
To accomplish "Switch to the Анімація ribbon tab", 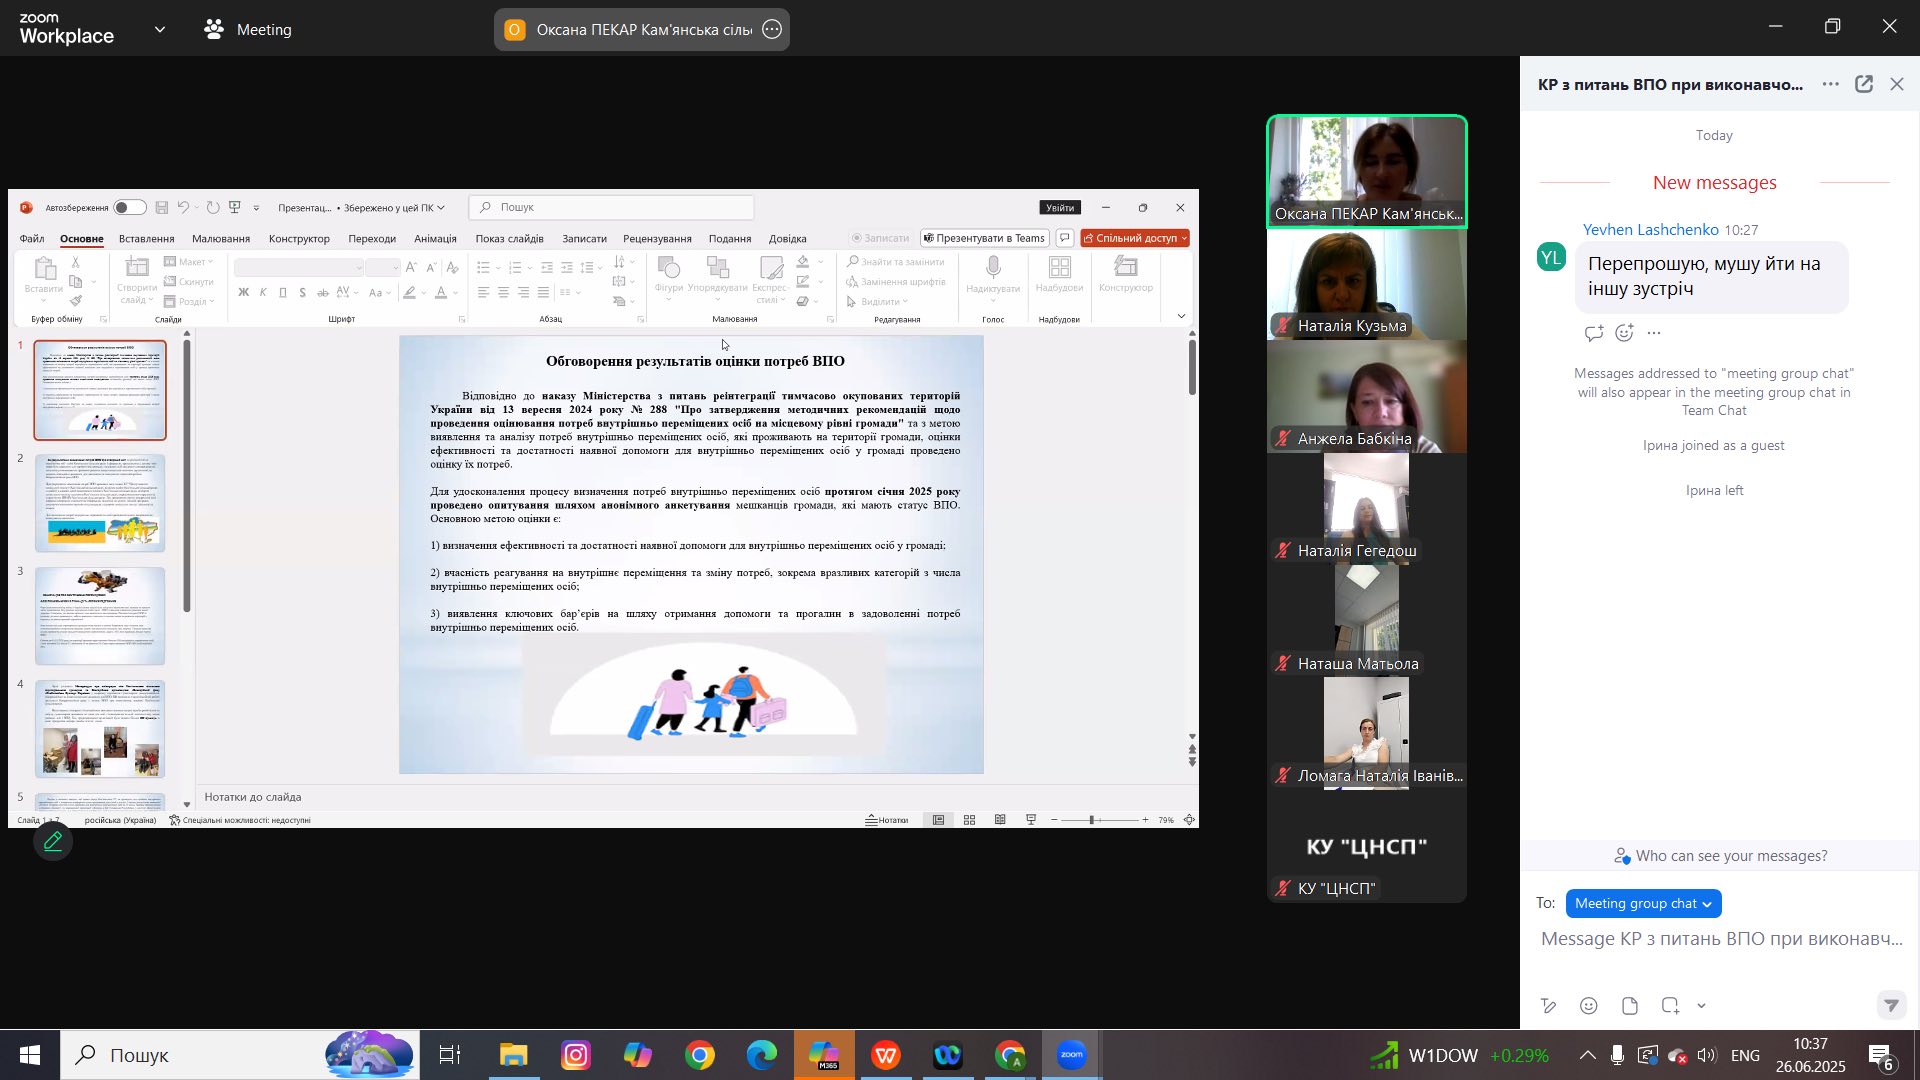I will (x=435, y=239).
